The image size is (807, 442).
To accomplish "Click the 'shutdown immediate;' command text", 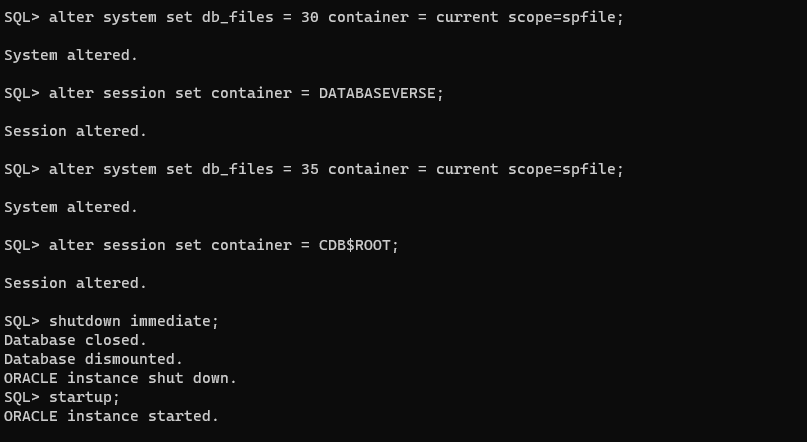I will (x=133, y=321).
